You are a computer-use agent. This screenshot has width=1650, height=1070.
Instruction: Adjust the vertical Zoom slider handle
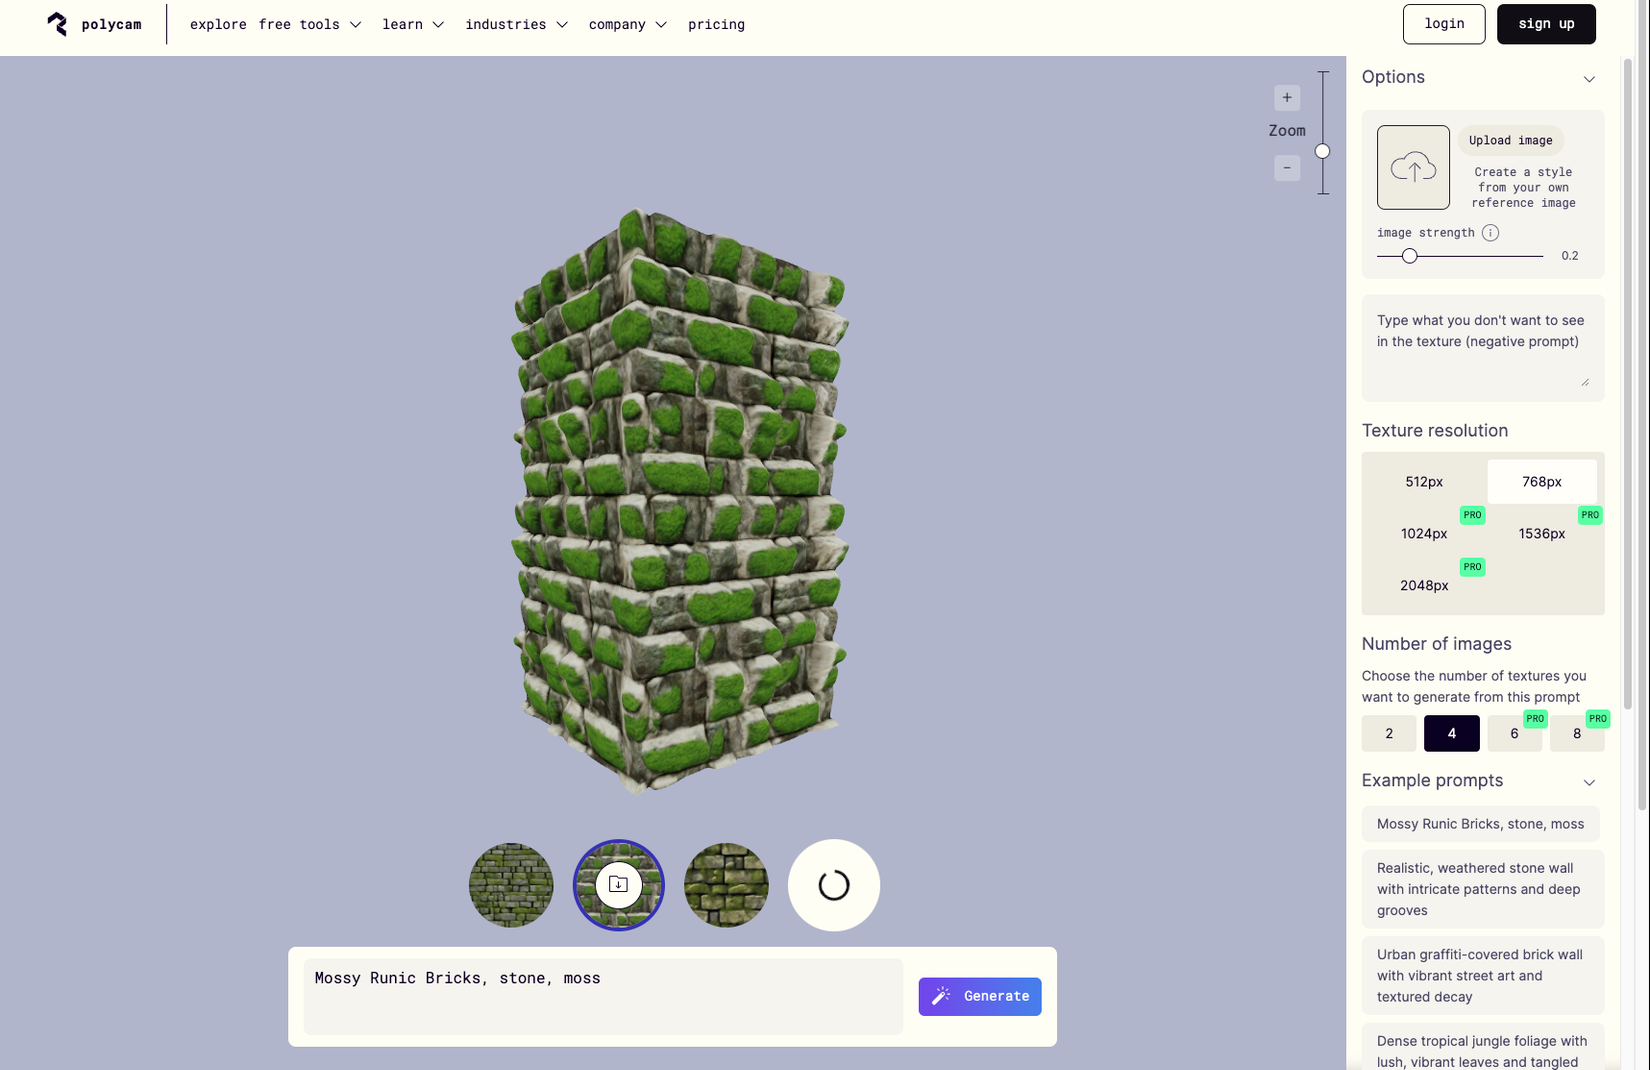click(x=1322, y=151)
